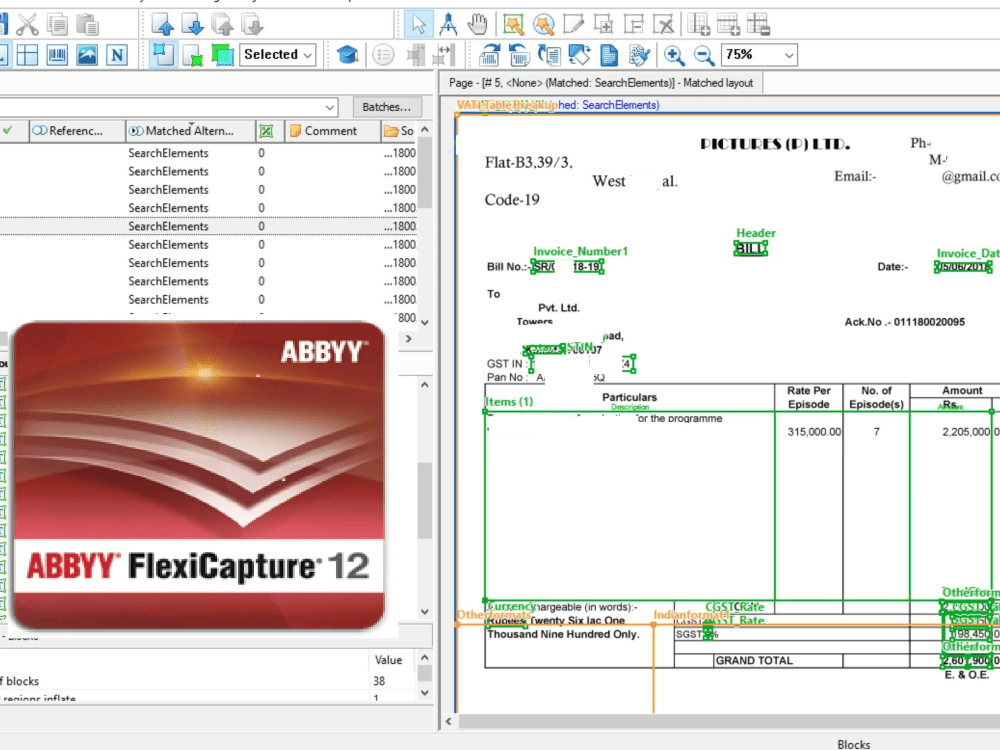
Task: Click the blue graduation cap training icon
Action: click(347, 53)
